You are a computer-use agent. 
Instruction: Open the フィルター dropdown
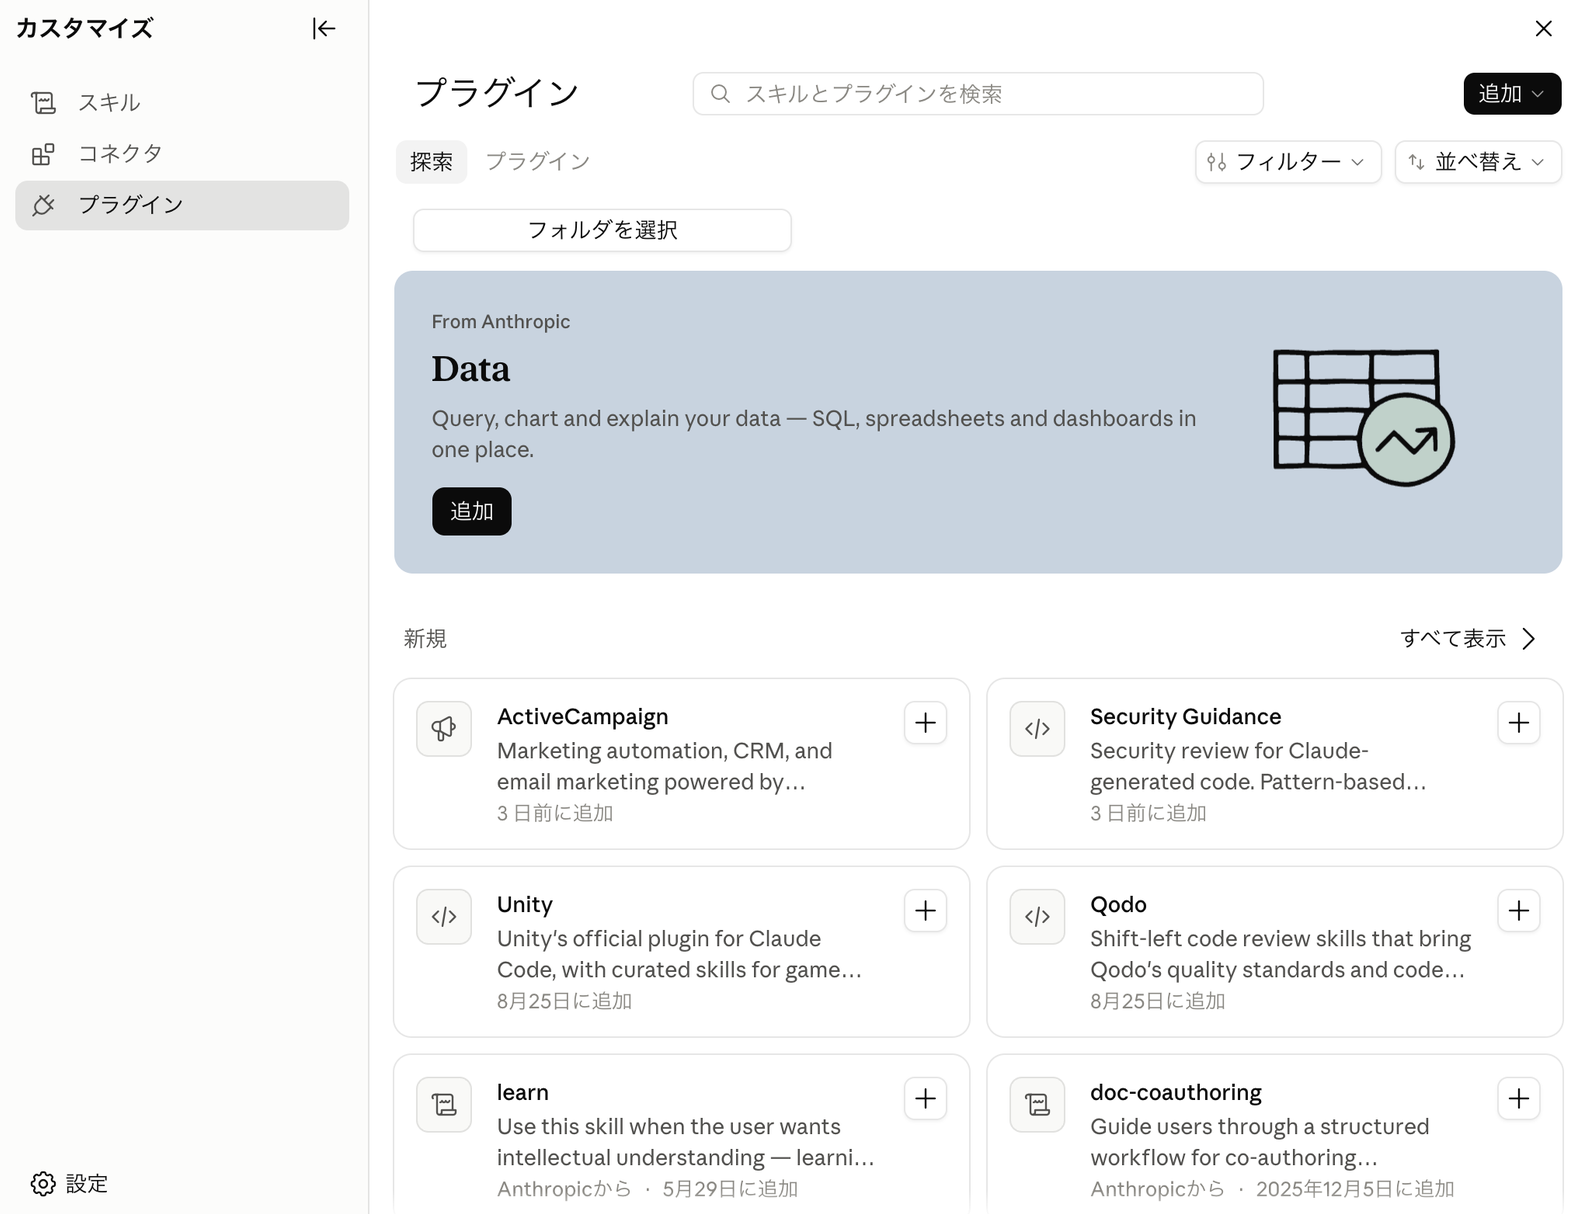pyautogui.click(x=1288, y=162)
